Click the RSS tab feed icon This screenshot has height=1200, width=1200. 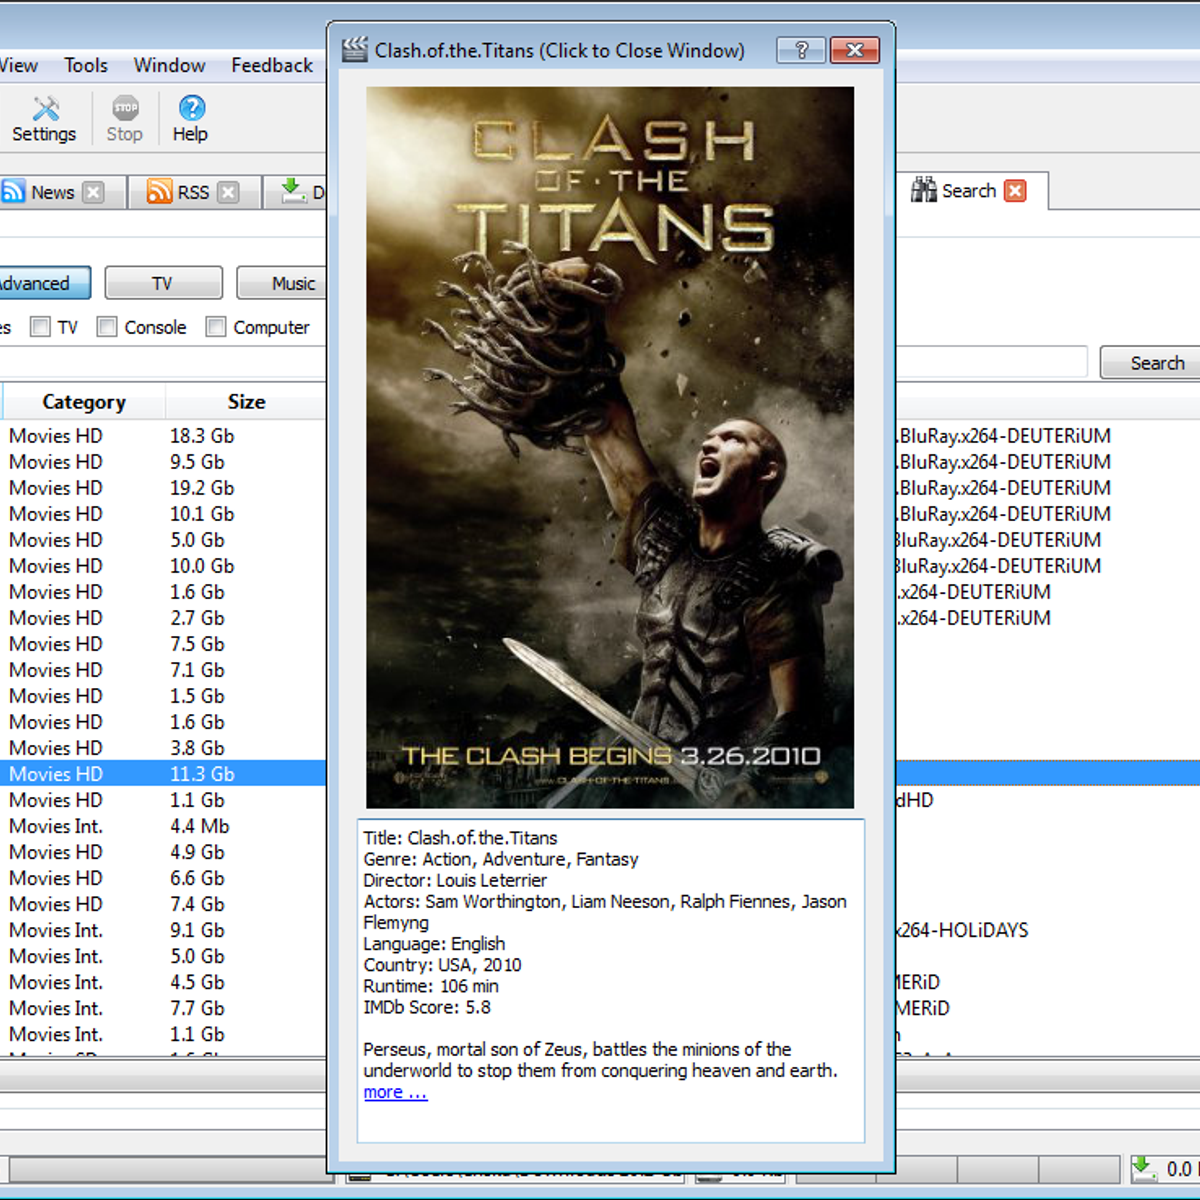point(159,191)
